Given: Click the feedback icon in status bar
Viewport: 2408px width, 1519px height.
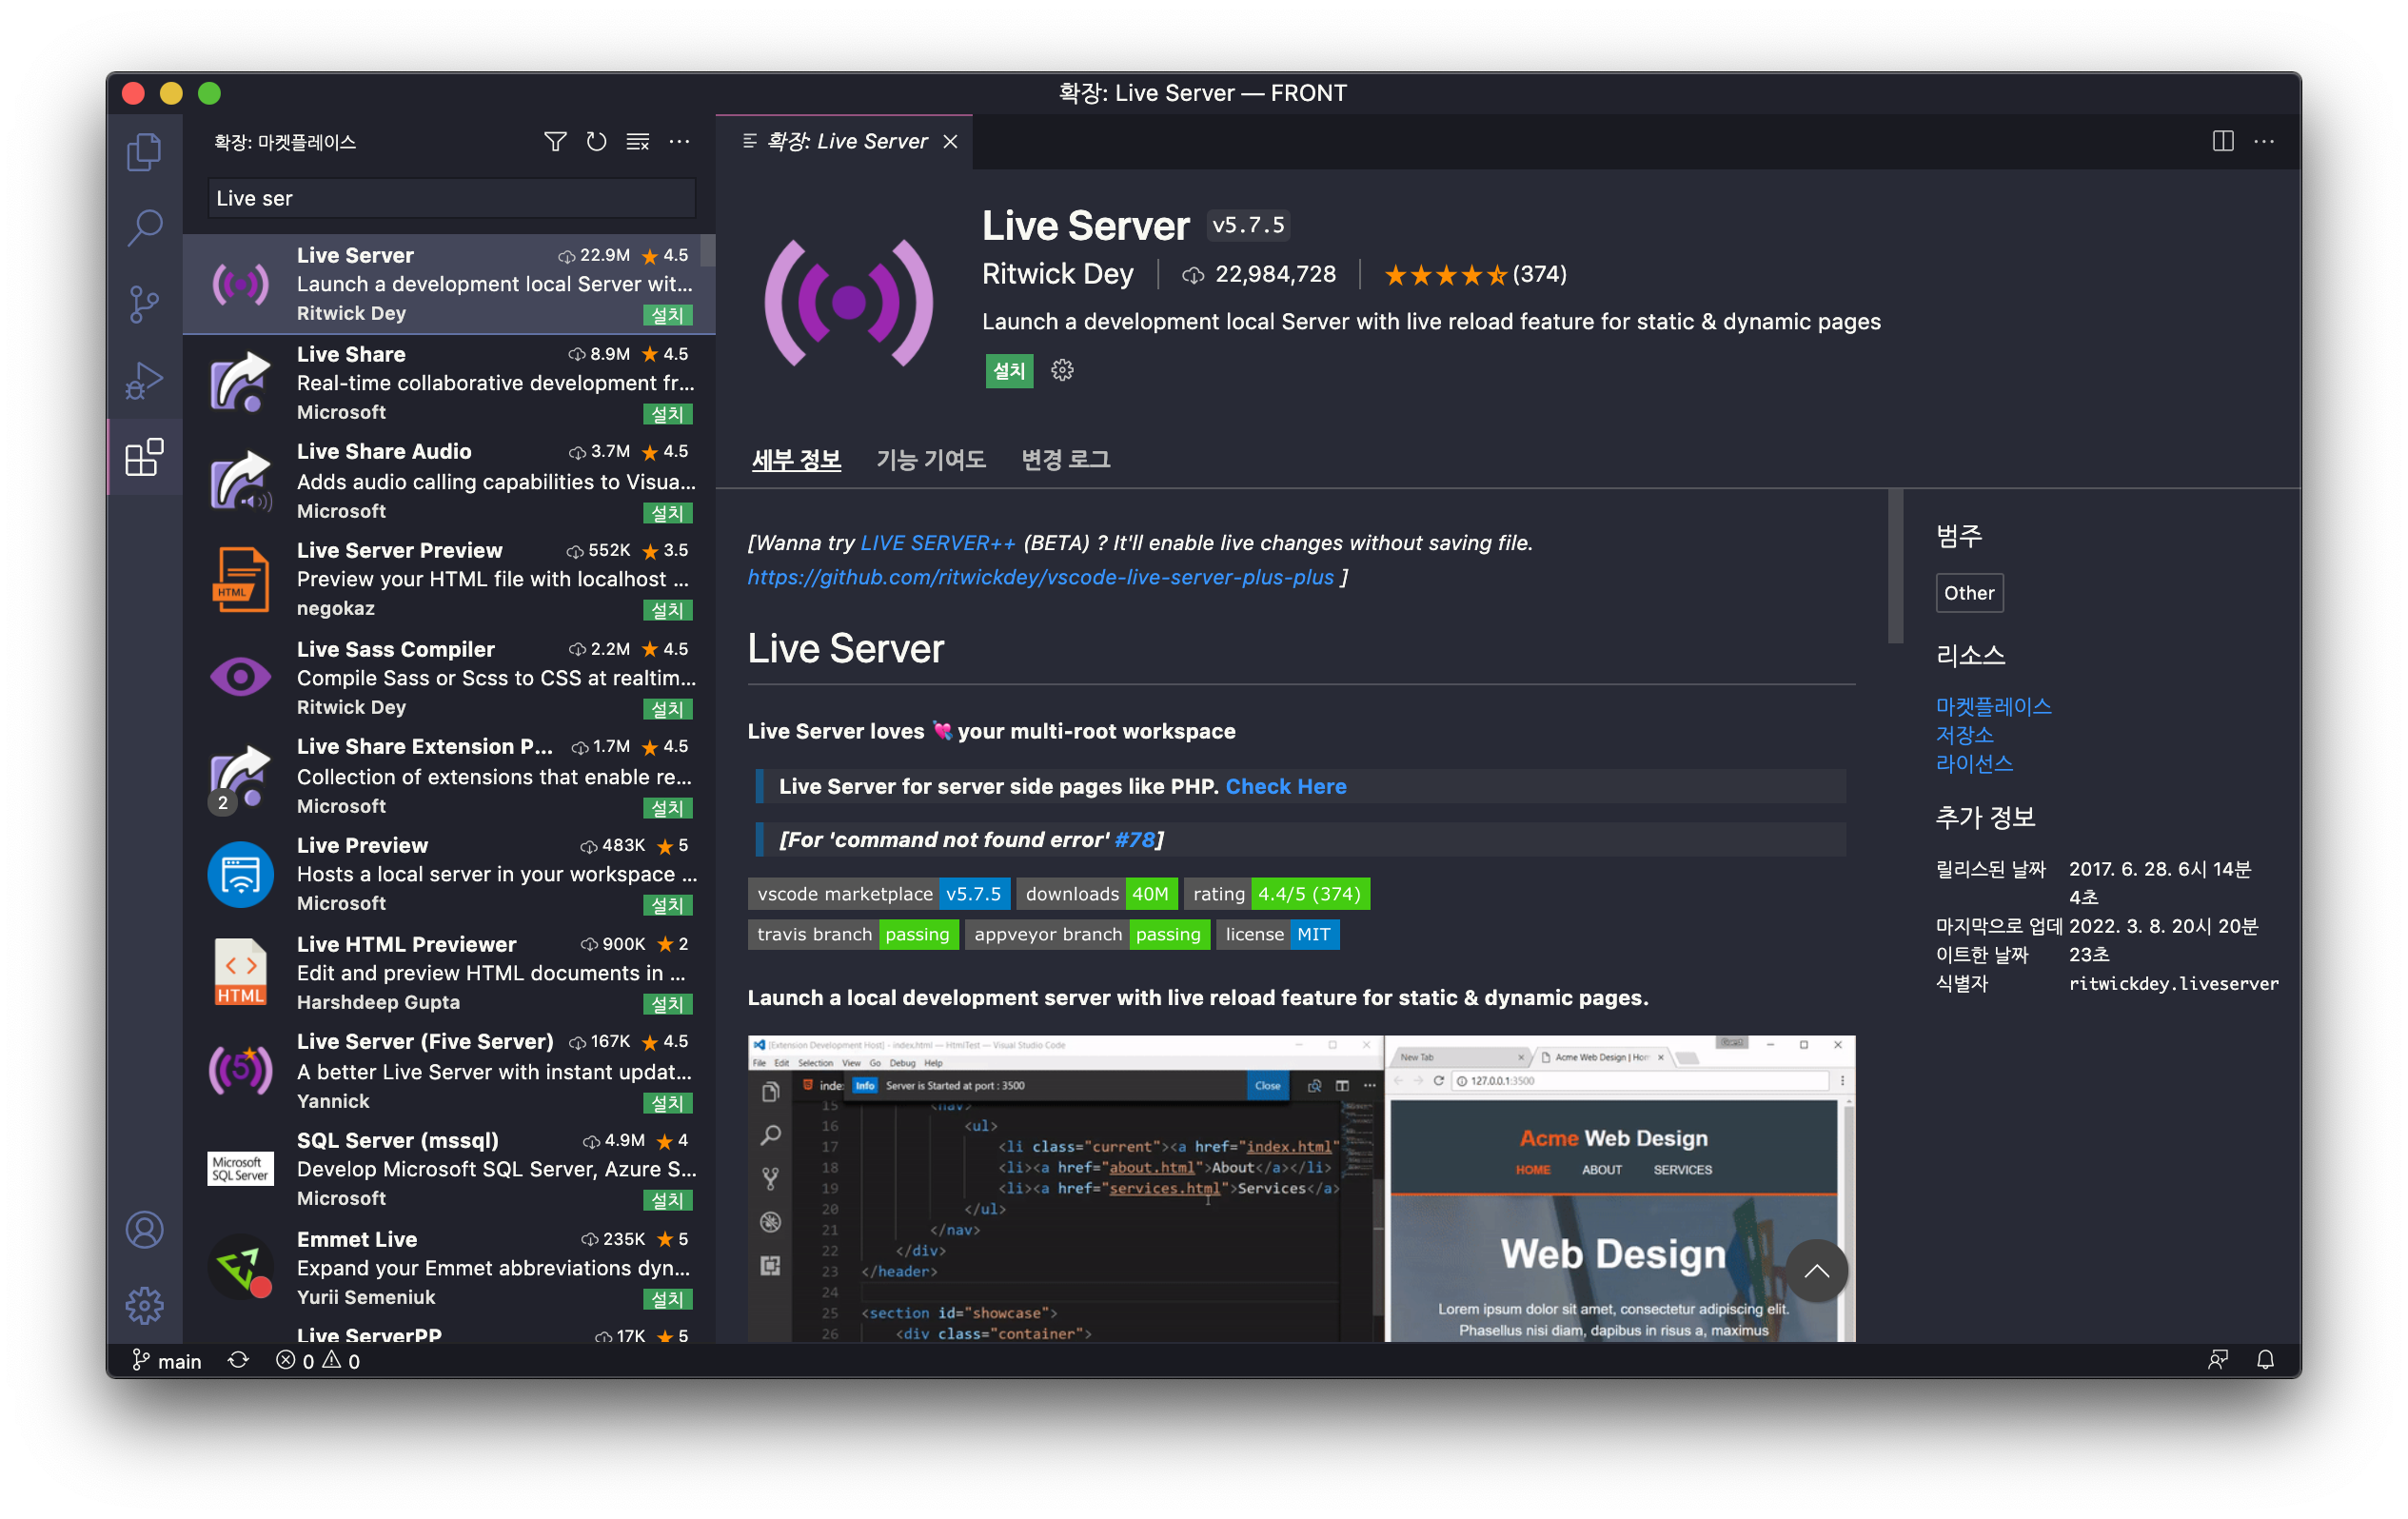Looking at the screenshot, I should 2218,1360.
